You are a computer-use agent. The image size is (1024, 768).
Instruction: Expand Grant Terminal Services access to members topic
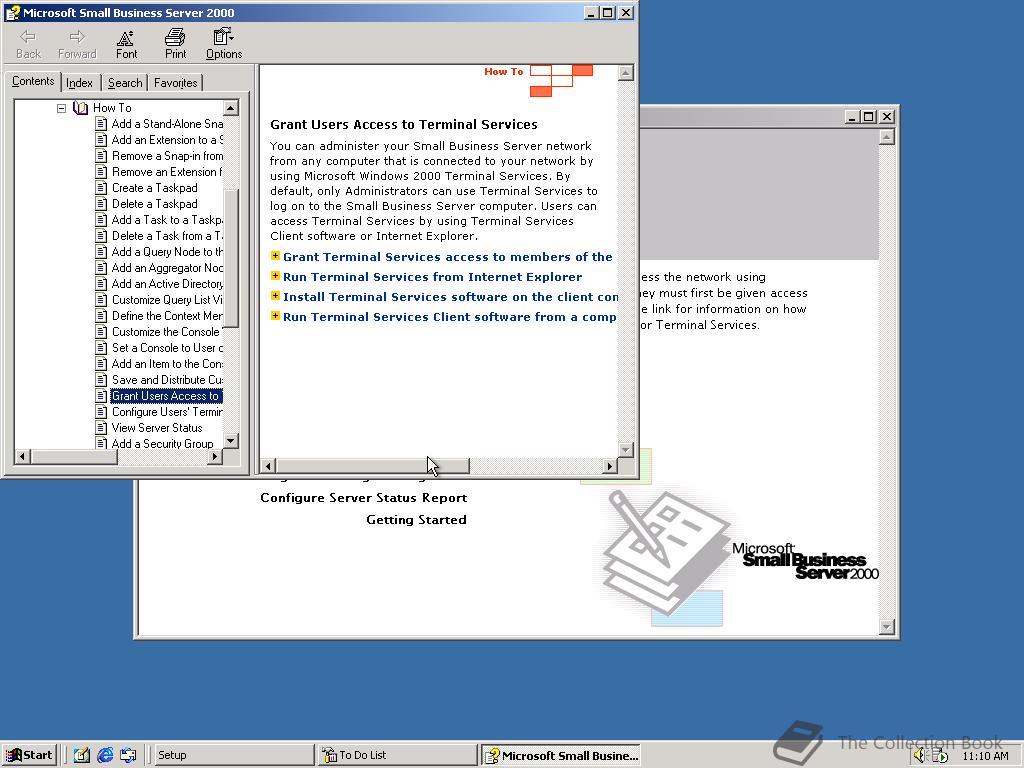[x=275, y=256]
